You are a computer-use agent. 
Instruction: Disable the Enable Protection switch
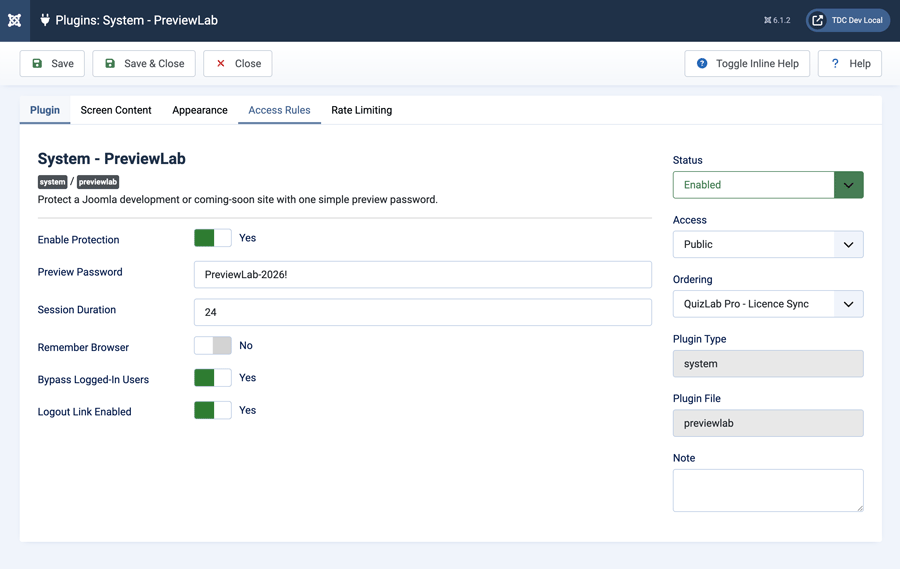213,238
